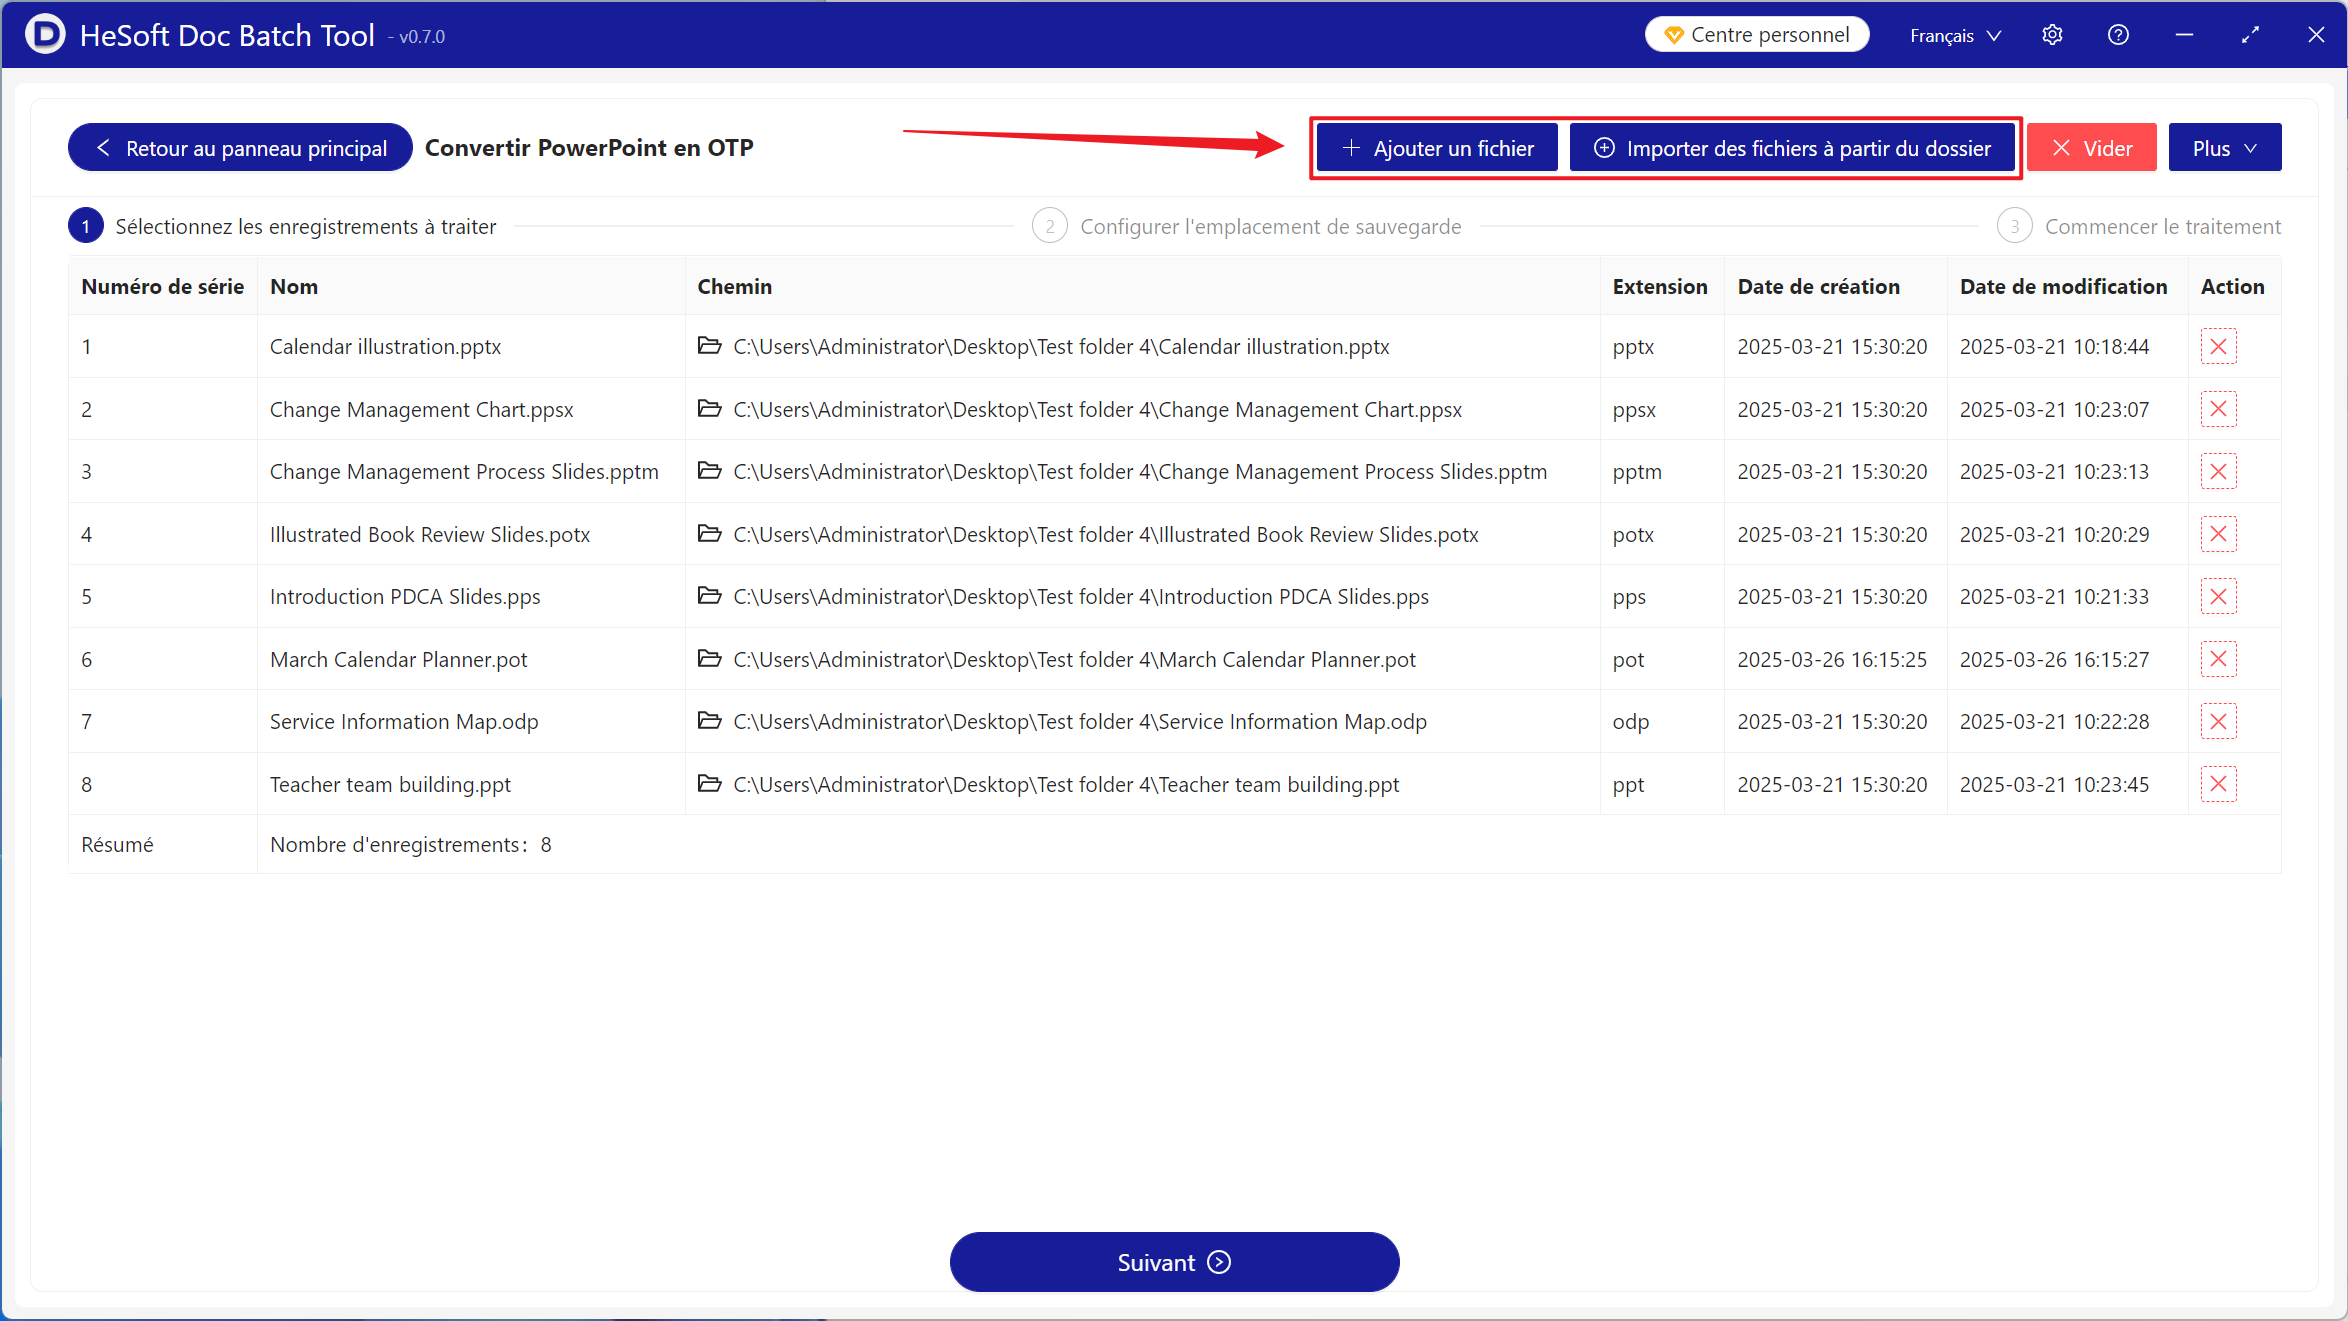Delete Teacher team building.ppt row
The image size is (2348, 1321).
tap(2218, 784)
